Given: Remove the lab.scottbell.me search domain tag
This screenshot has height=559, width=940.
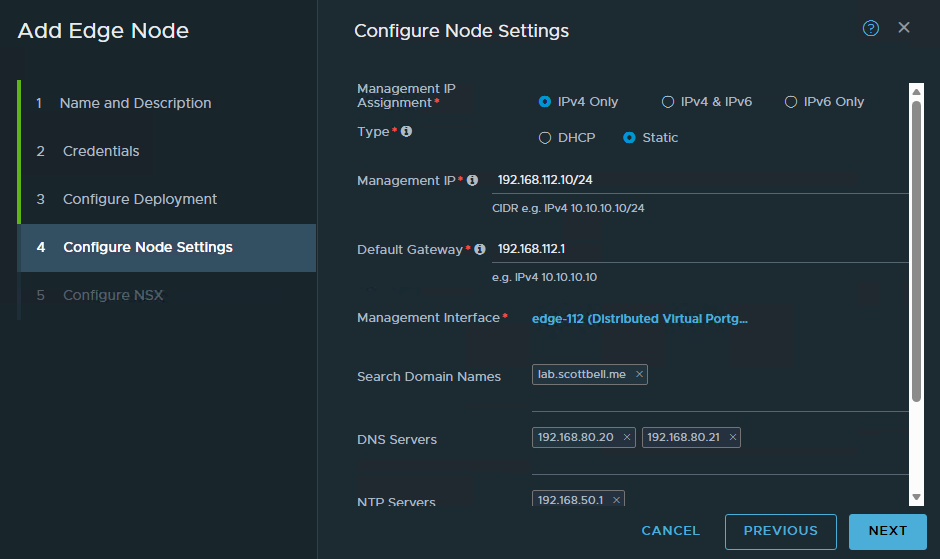Looking at the screenshot, I should pyautogui.click(x=639, y=374).
